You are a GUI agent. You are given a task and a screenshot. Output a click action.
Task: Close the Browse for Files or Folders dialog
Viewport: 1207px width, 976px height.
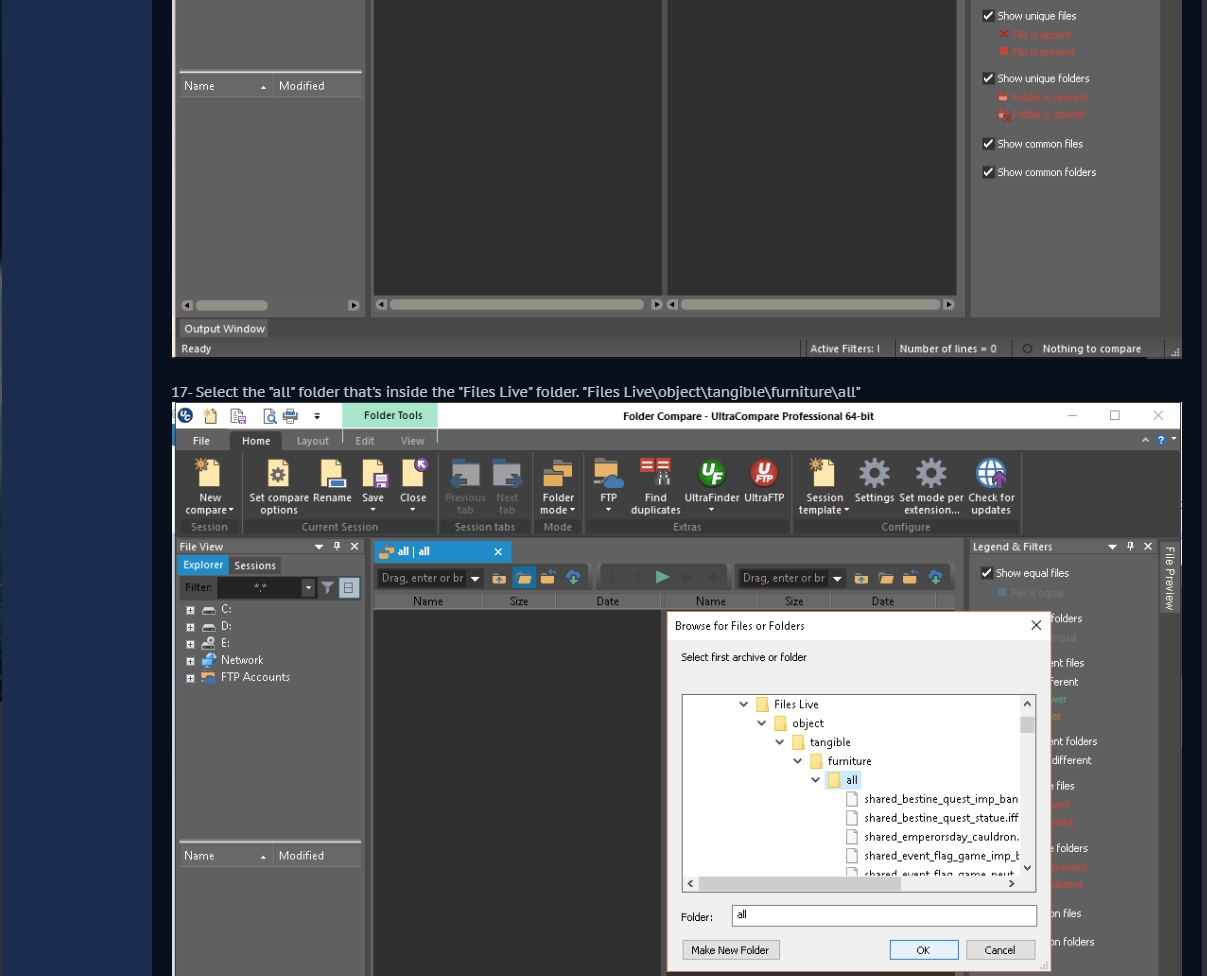pyautogui.click(x=1036, y=626)
